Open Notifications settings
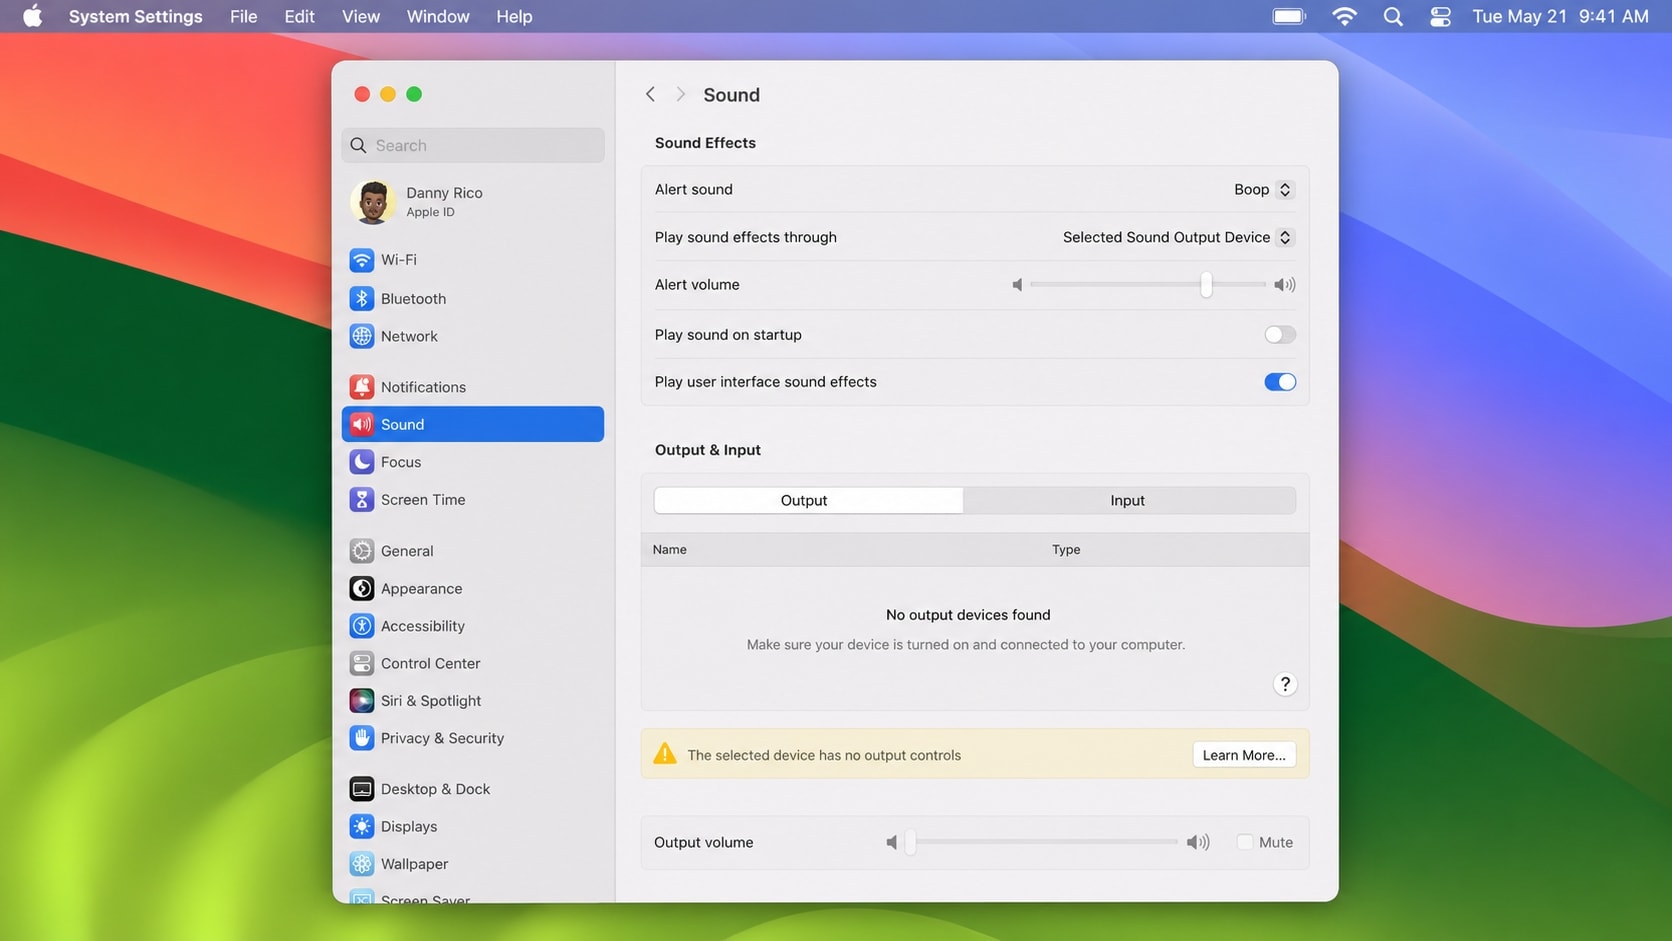1672x941 pixels. click(472, 387)
